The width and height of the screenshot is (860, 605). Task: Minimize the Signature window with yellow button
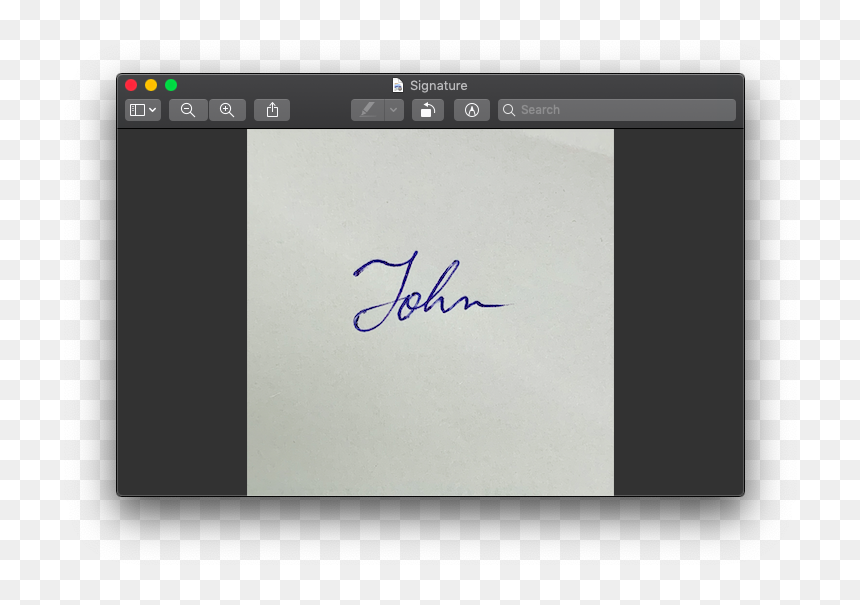point(151,85)
